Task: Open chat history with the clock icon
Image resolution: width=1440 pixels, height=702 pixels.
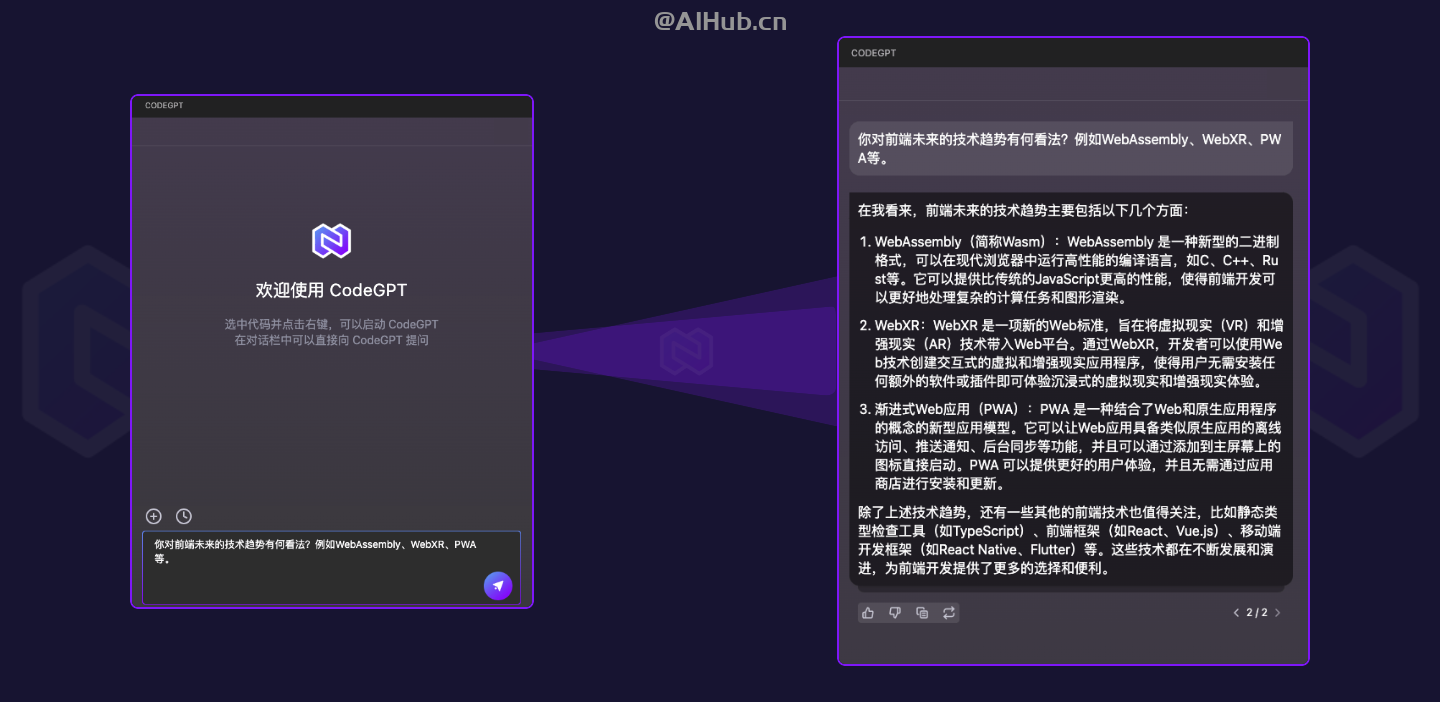Action: click(184, 516)
